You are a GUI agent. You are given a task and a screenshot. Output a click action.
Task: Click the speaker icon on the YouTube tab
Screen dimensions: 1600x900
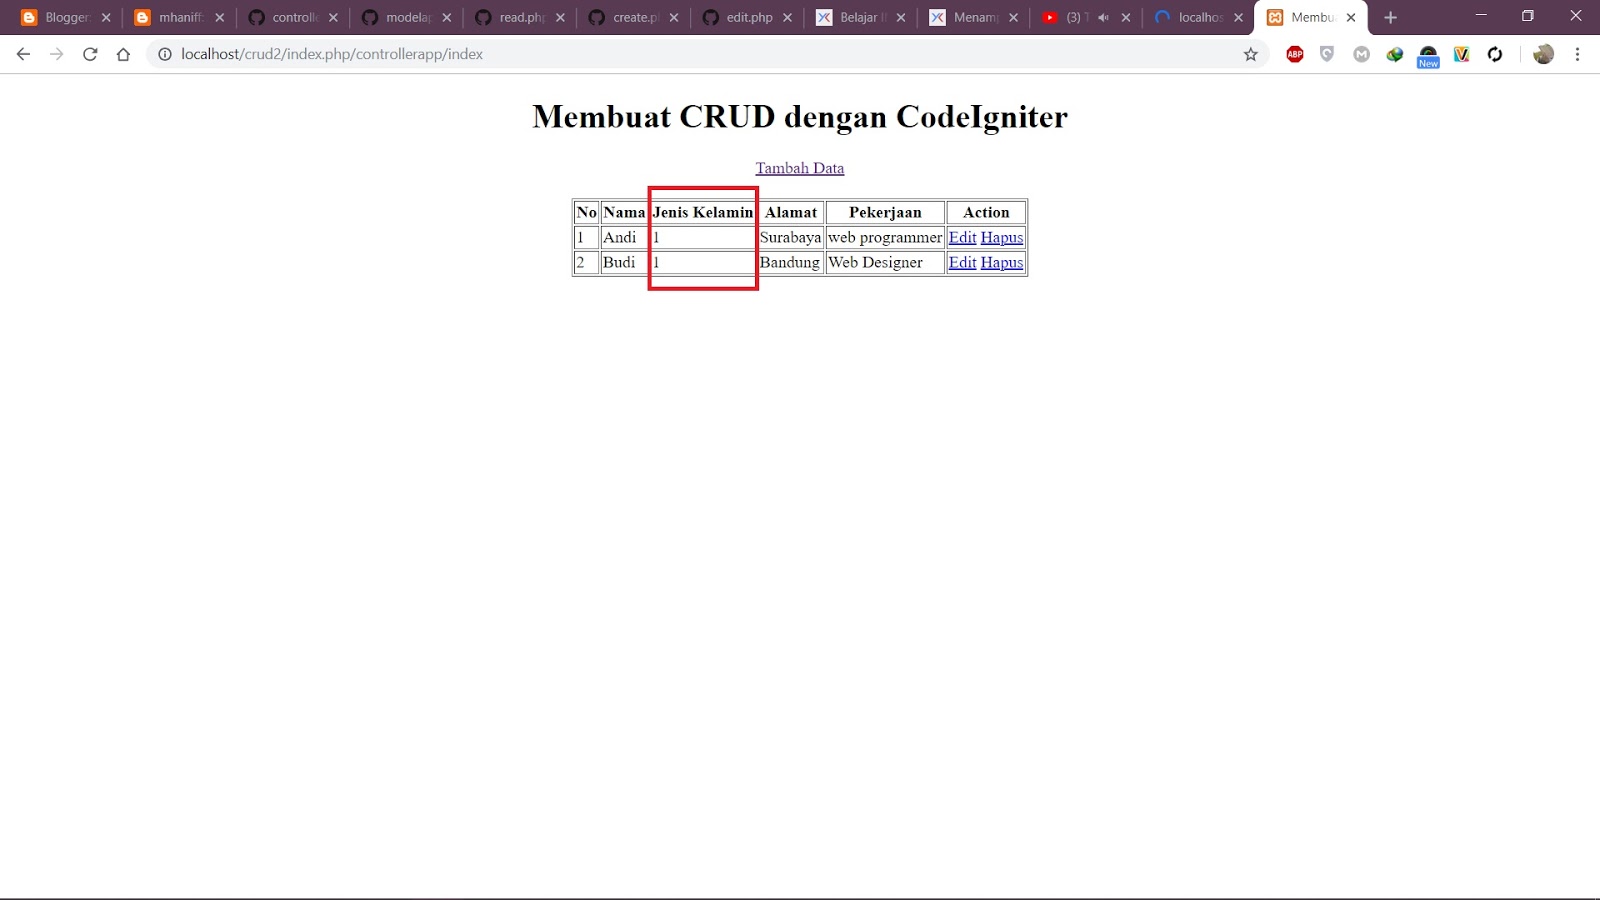click(1104, 17)
